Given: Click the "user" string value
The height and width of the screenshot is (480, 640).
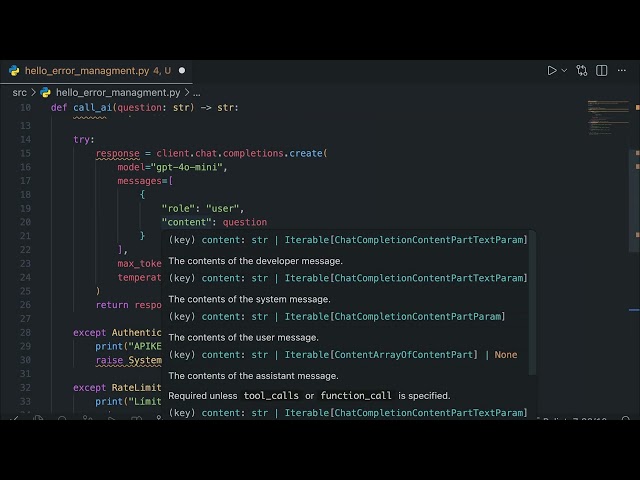Looking at the screenshot, I should (x=222, y=209).
